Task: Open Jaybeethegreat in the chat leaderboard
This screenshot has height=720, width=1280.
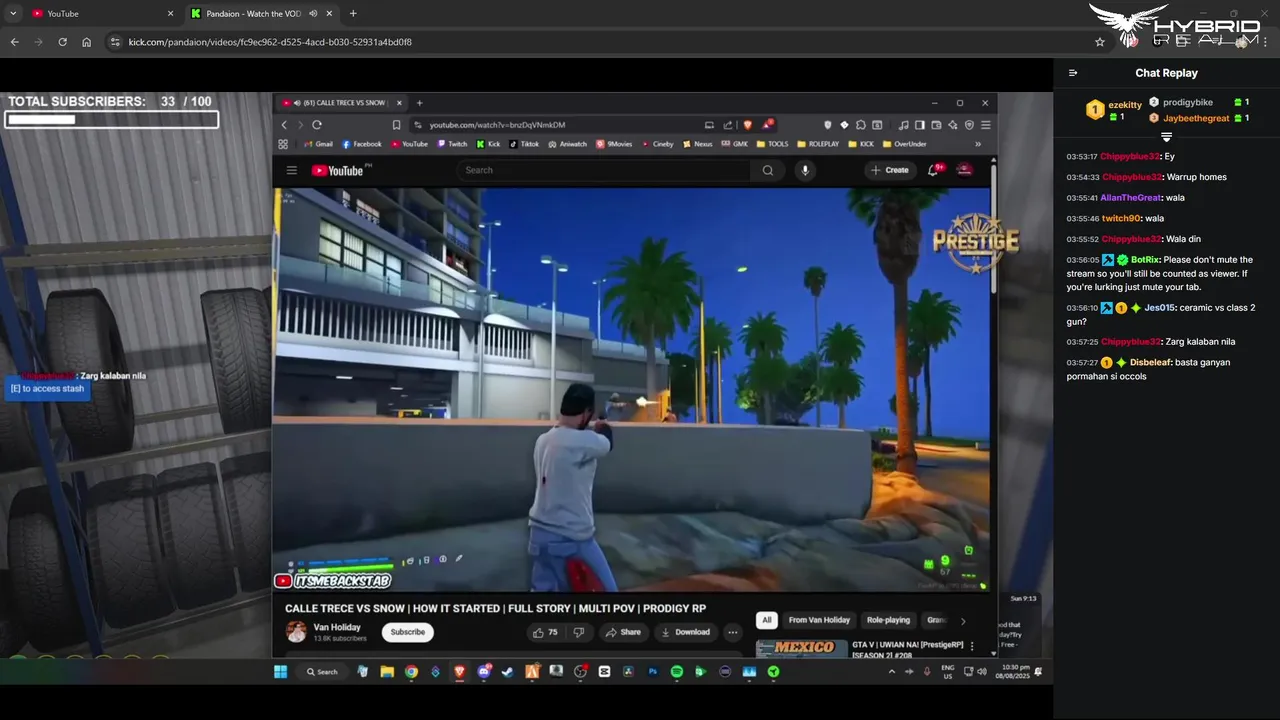Action: click(x=1196, y=118)
